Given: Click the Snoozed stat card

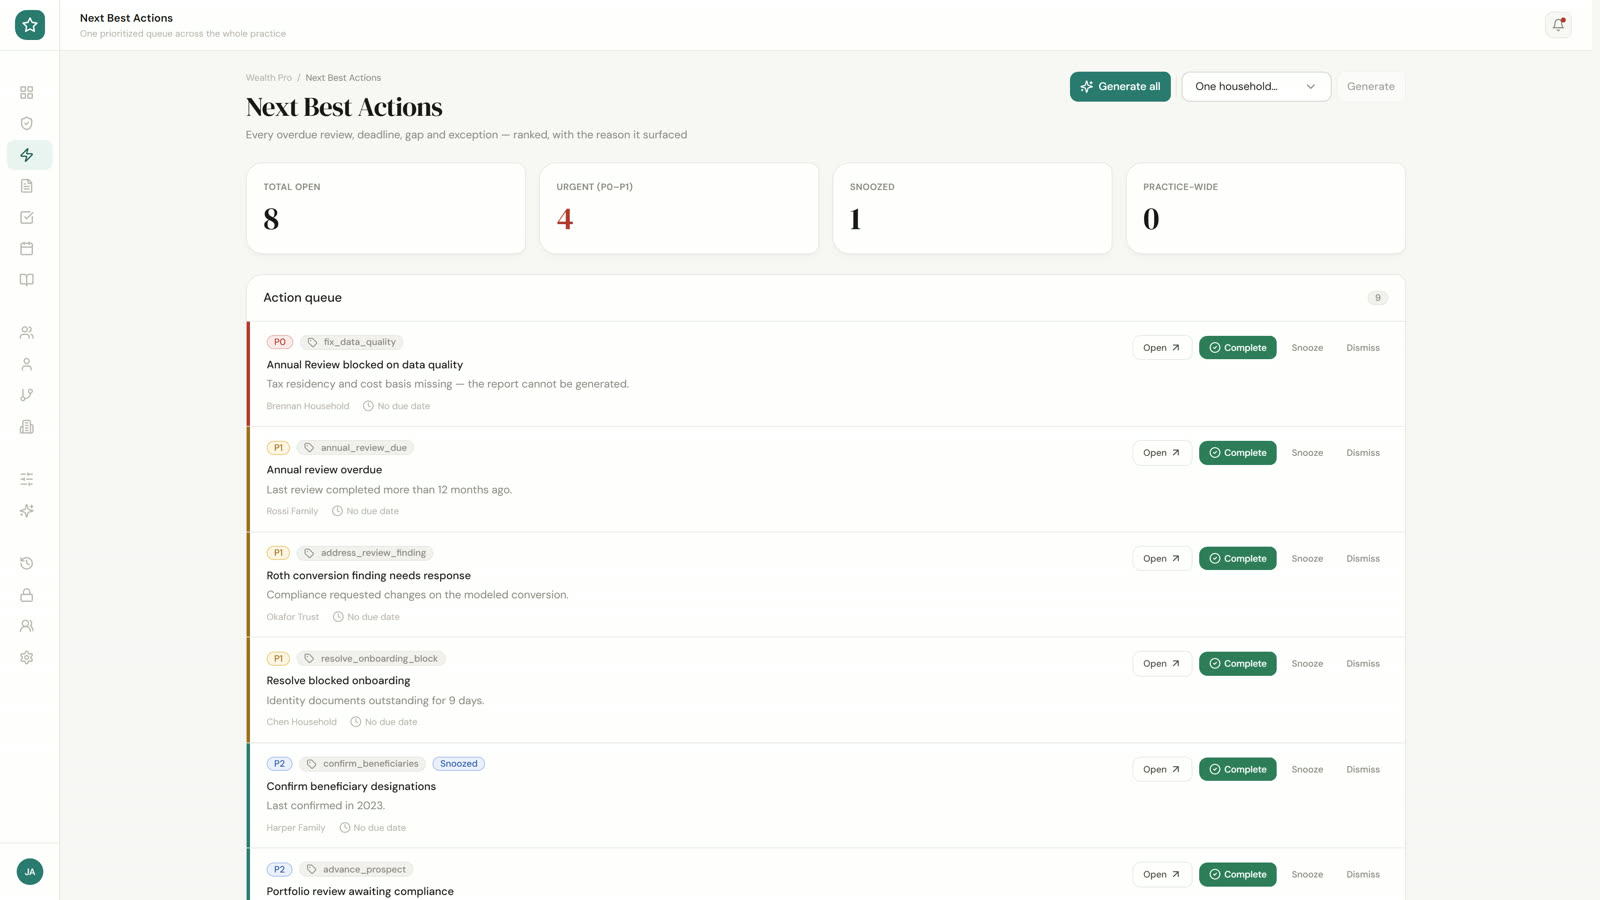Looking at the screenshot, I should tap(972, 208).
